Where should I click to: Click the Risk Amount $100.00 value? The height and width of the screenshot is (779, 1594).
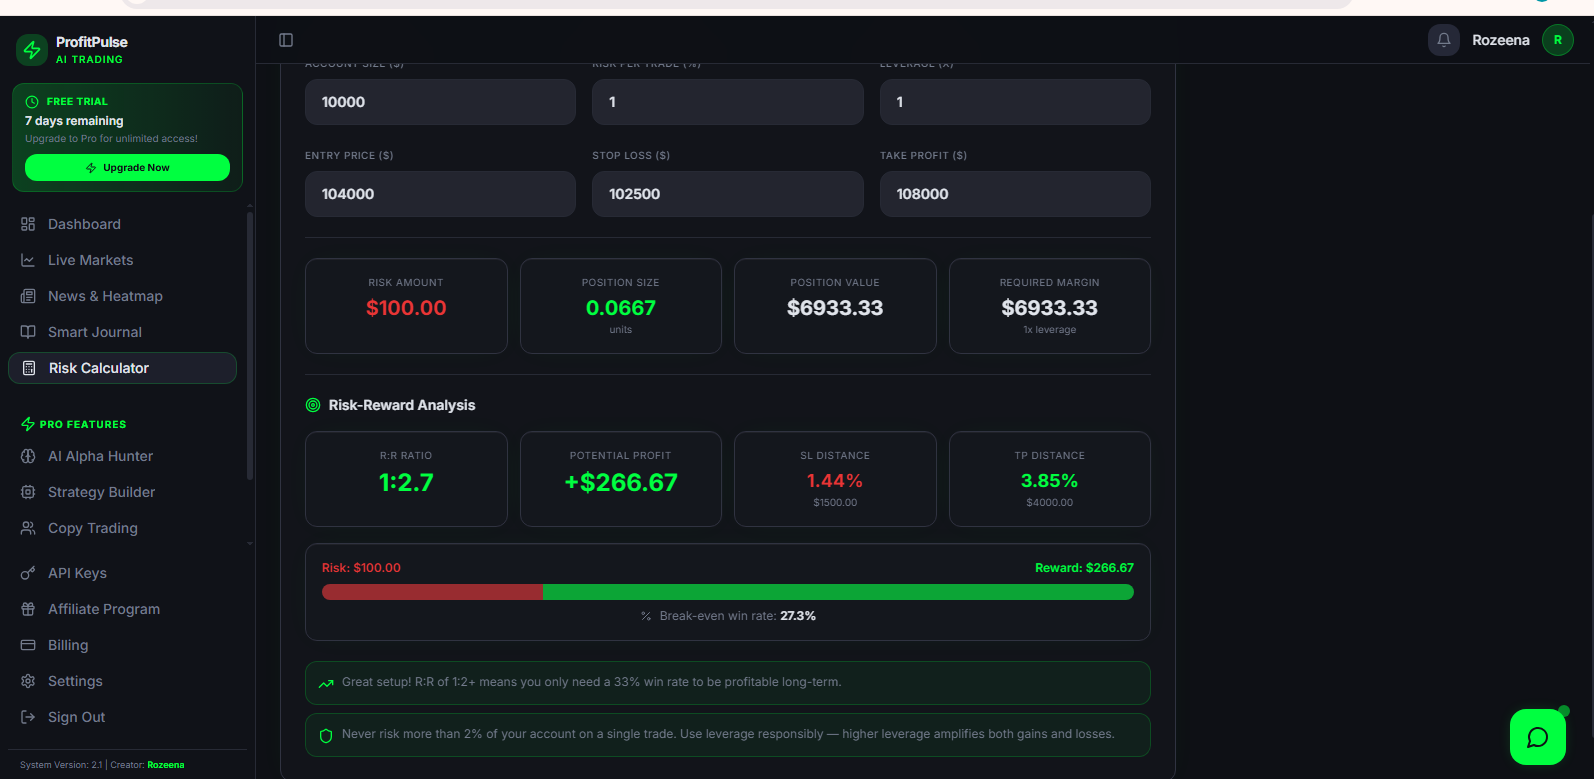406,308
